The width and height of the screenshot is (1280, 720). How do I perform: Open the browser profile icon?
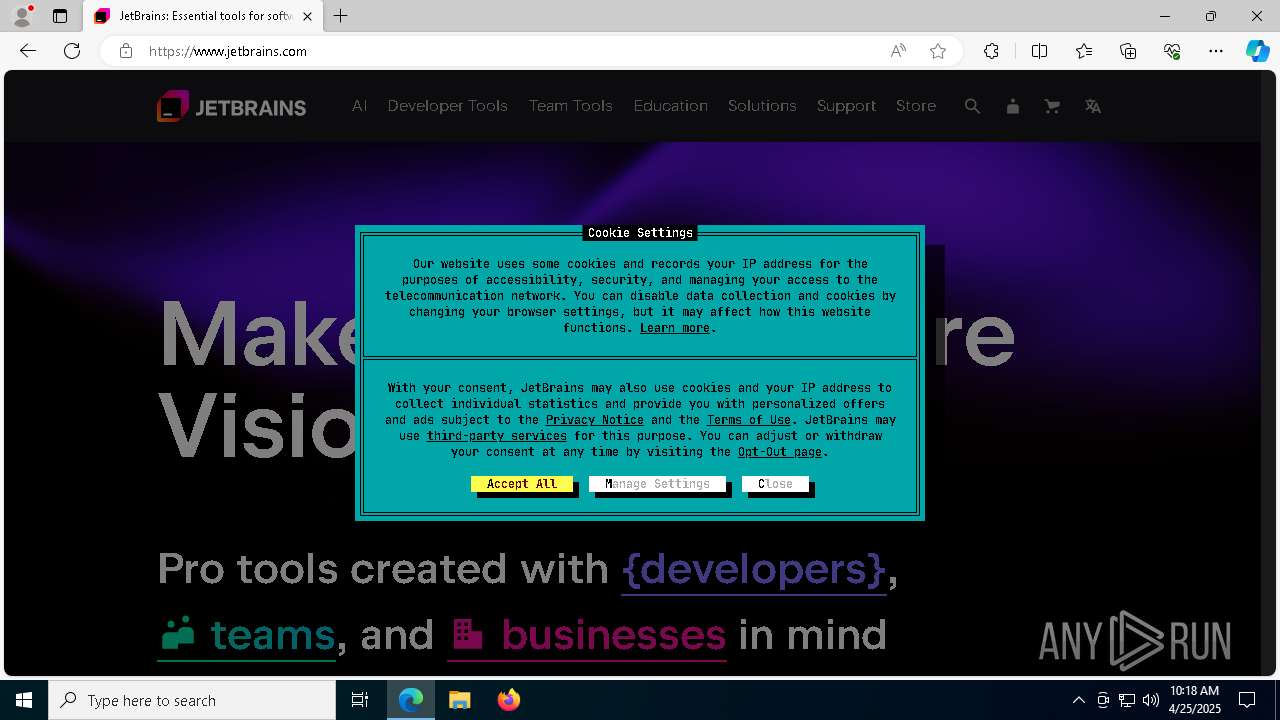(x=22, y=16)
